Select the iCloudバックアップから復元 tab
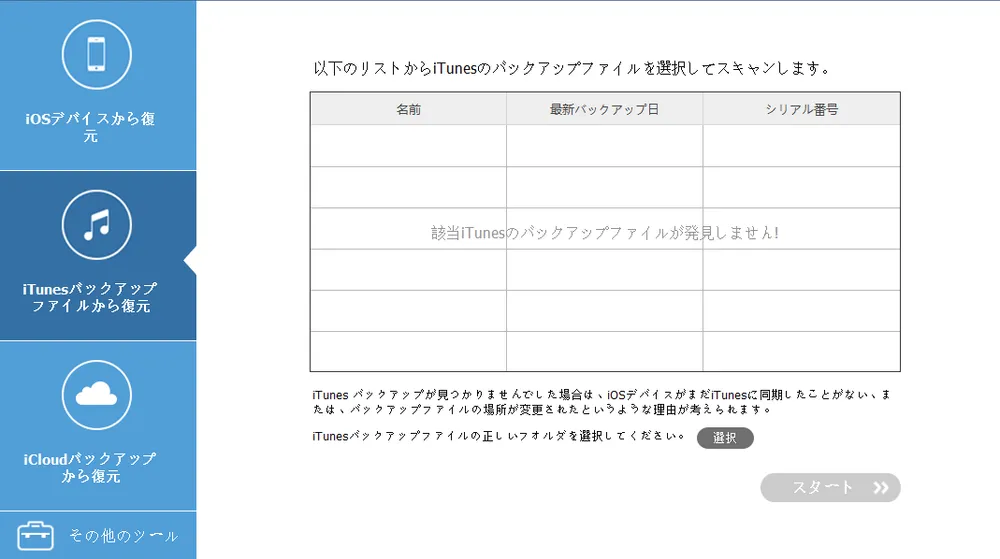Image resolution: width=1000 pixels, height=559 pixels. pyautogui.click(x=98, y=426)
